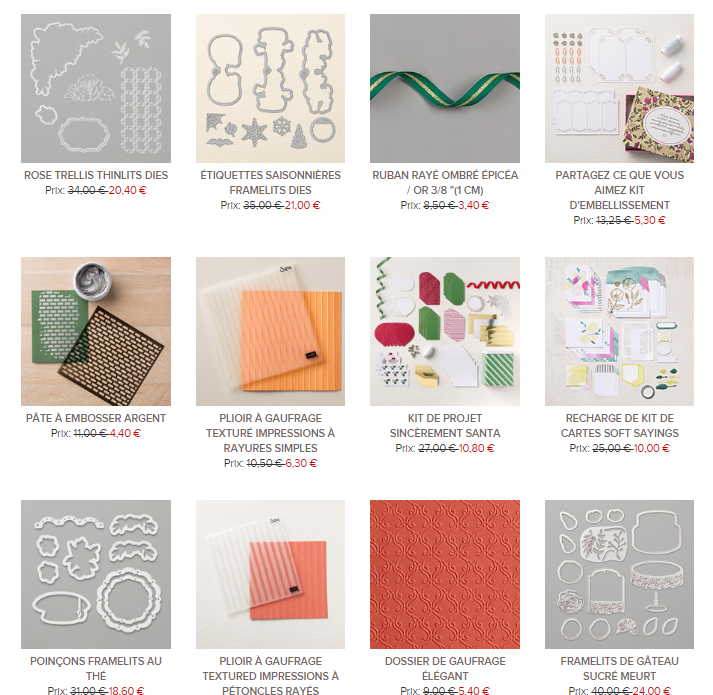713x695 pixels.
Task: Select the Partagez Ce Que Vous Aimez kit image
Action: [x=619, y=88]
